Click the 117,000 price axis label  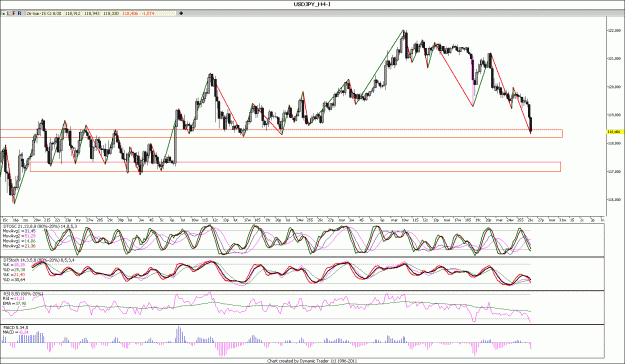point(614,171)
